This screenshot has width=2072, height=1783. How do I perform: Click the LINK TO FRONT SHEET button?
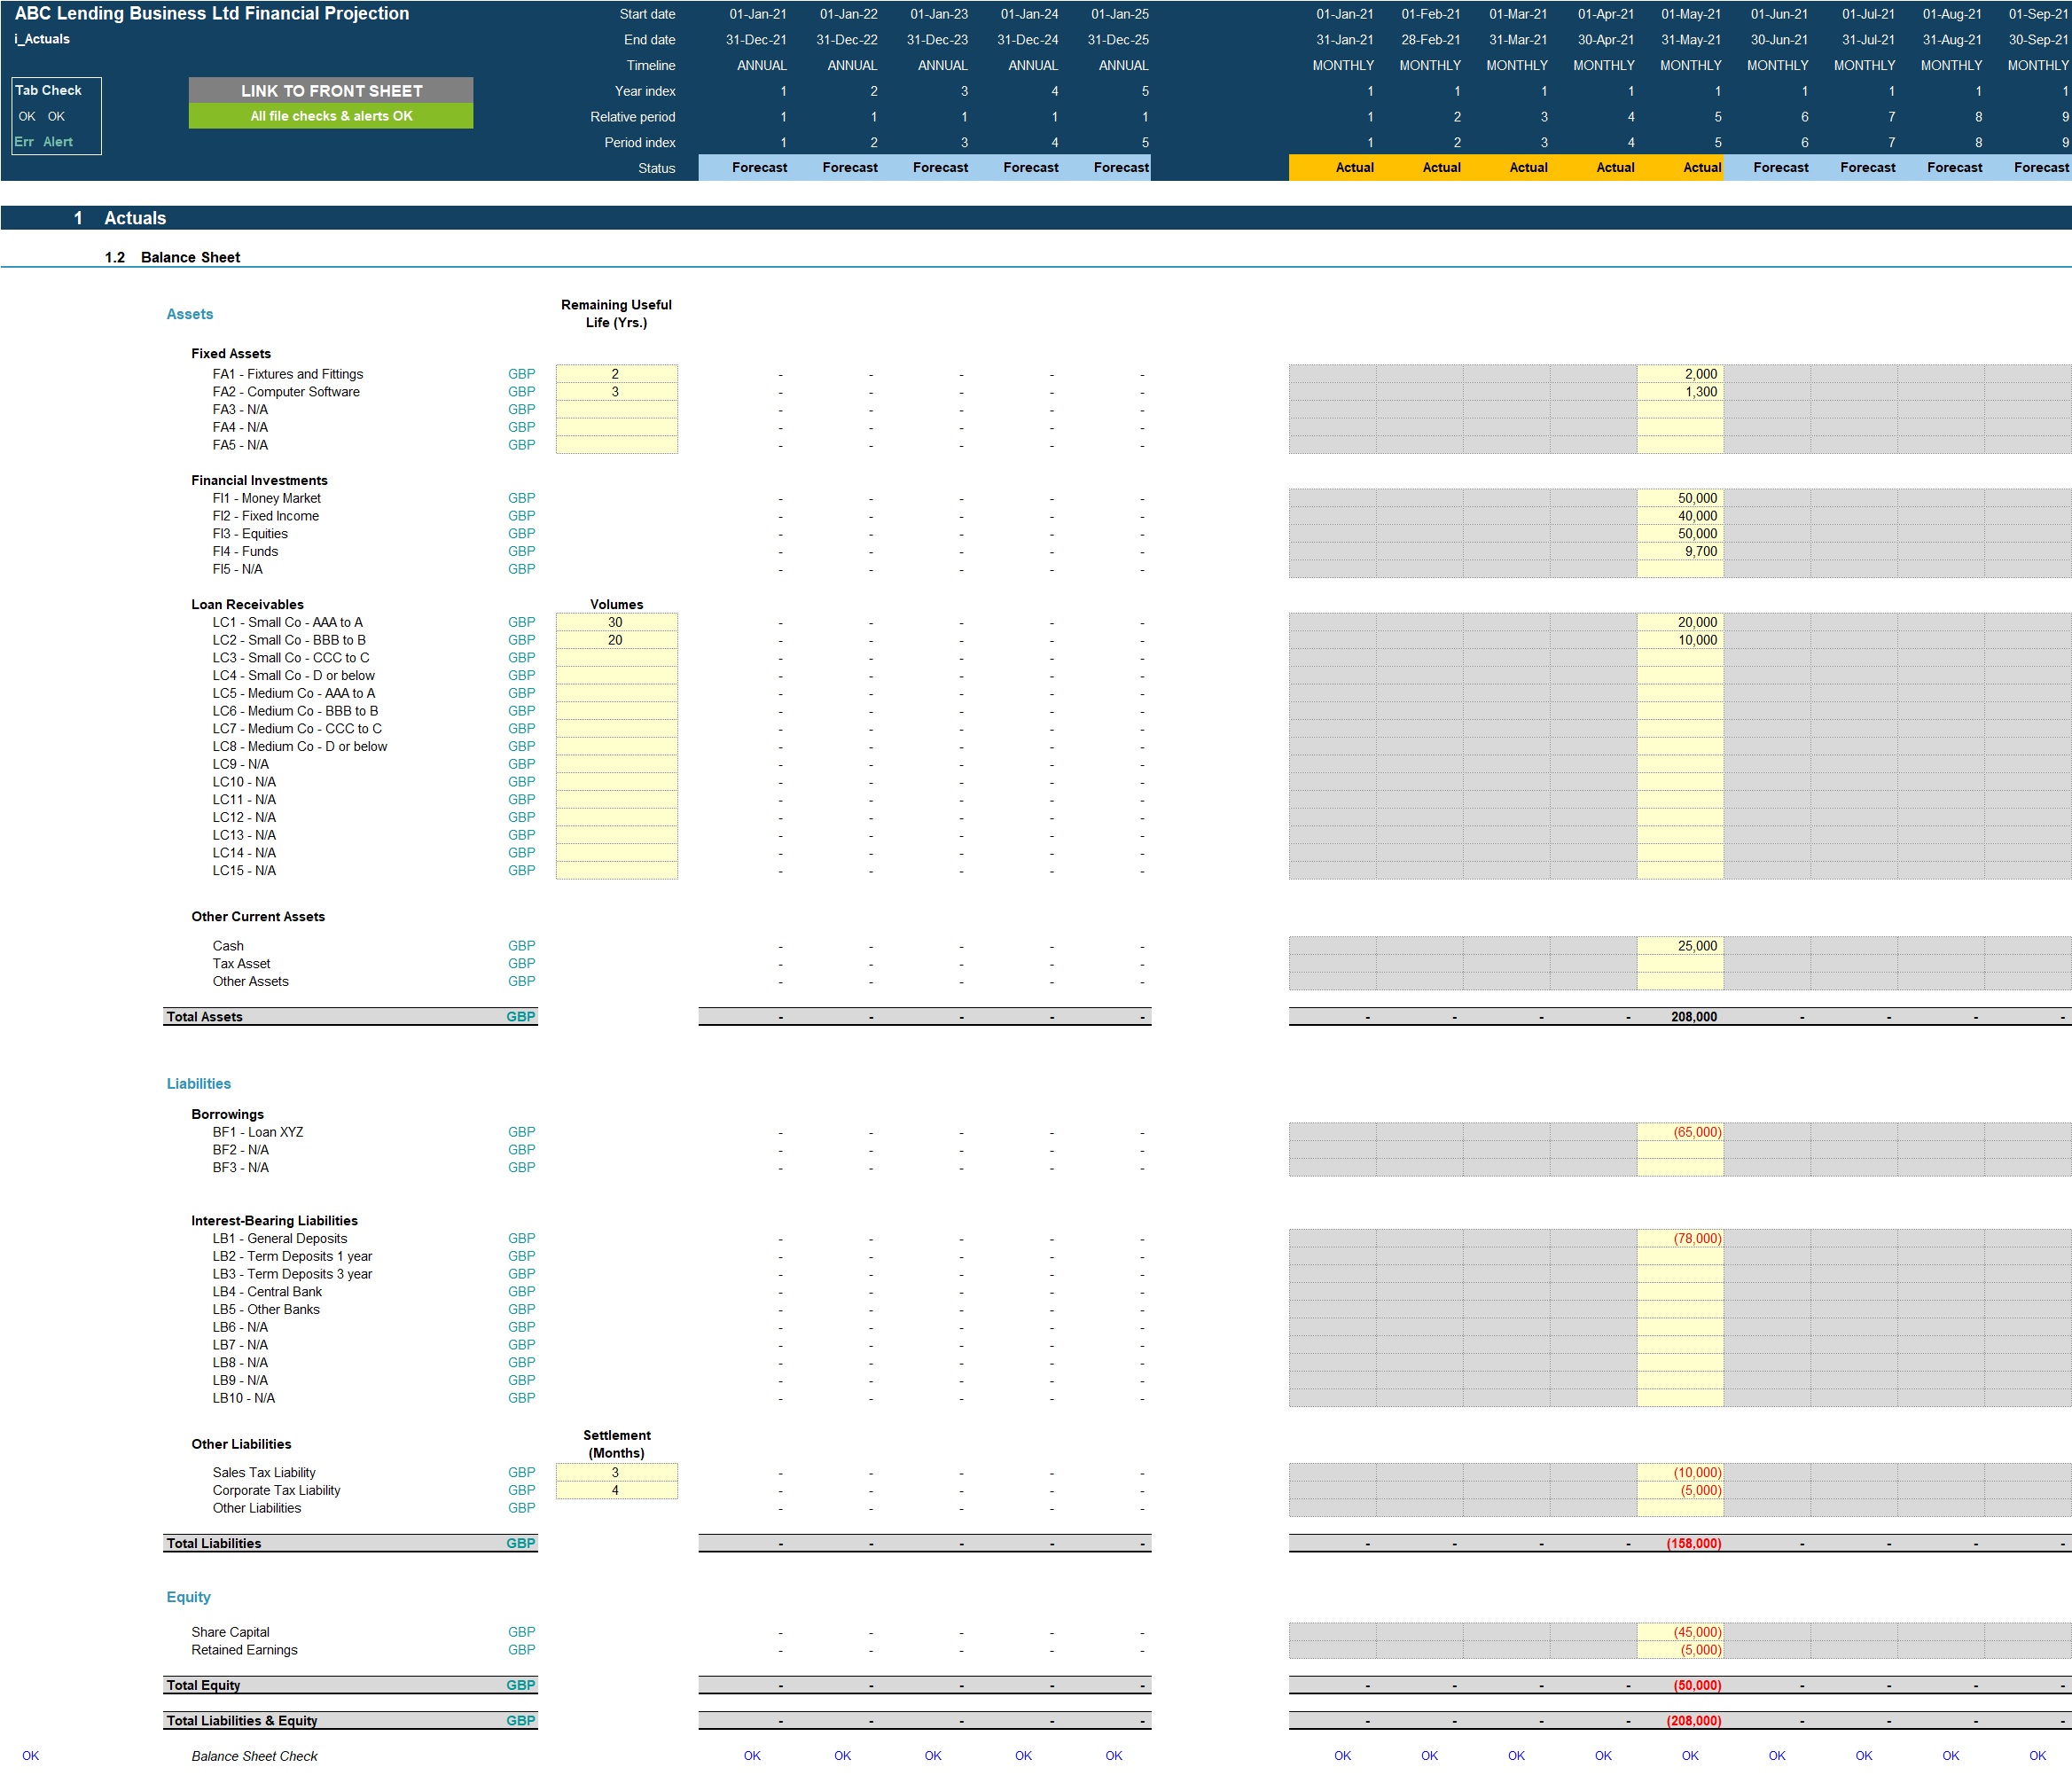[x=331, y=90]
